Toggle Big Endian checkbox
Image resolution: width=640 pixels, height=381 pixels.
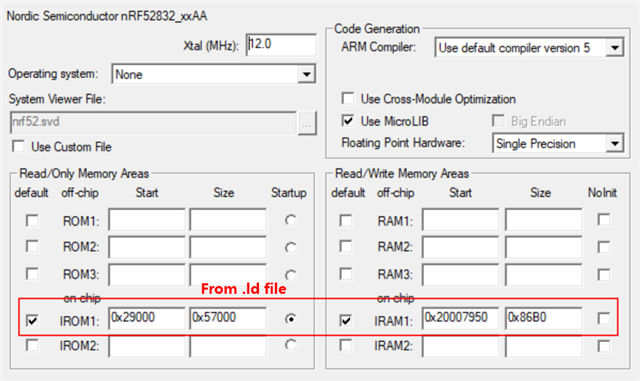pyautogui.click(x=498, y=121)
